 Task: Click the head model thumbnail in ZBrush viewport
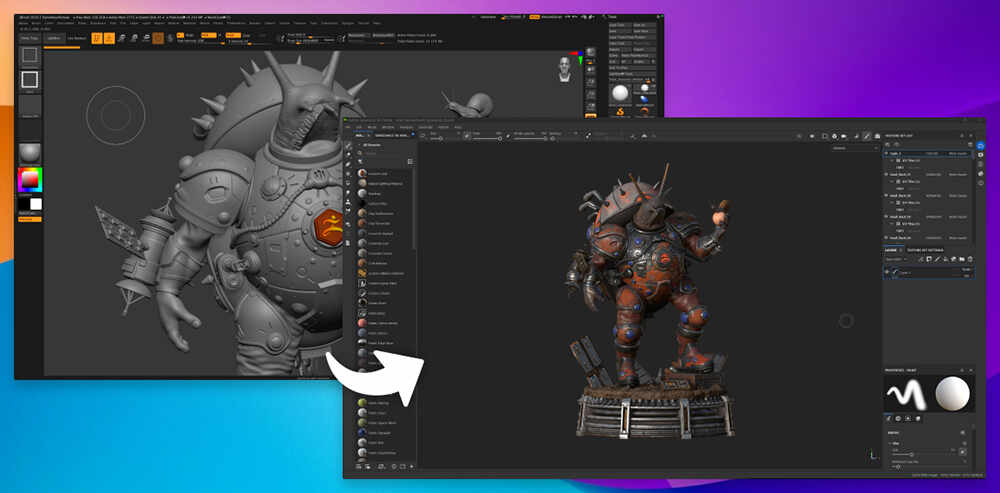[x=564, y=68]
